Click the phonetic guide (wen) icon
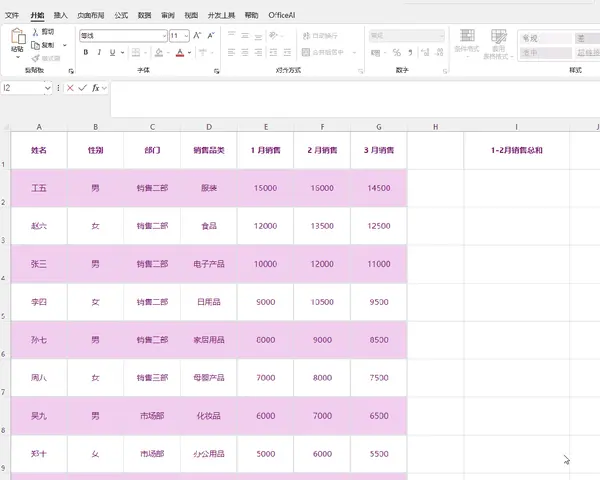The image size is (600, 480). point(203,52)
